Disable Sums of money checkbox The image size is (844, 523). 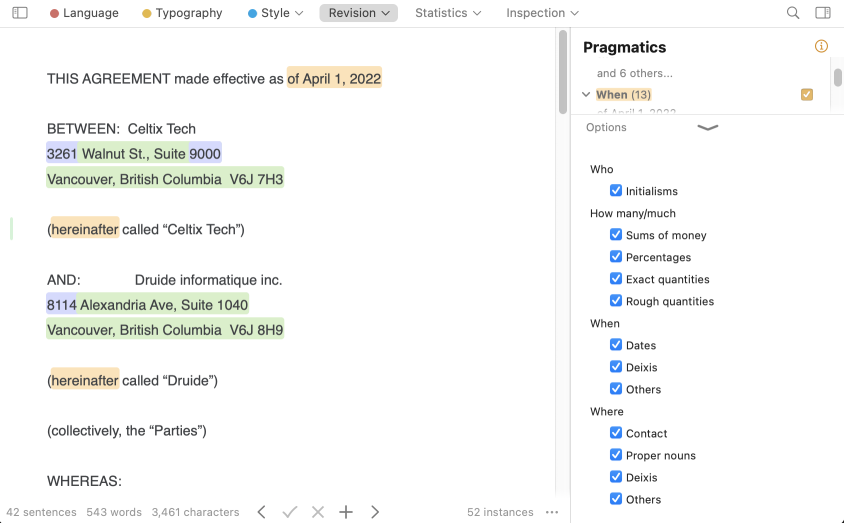(x=616, y=235)
